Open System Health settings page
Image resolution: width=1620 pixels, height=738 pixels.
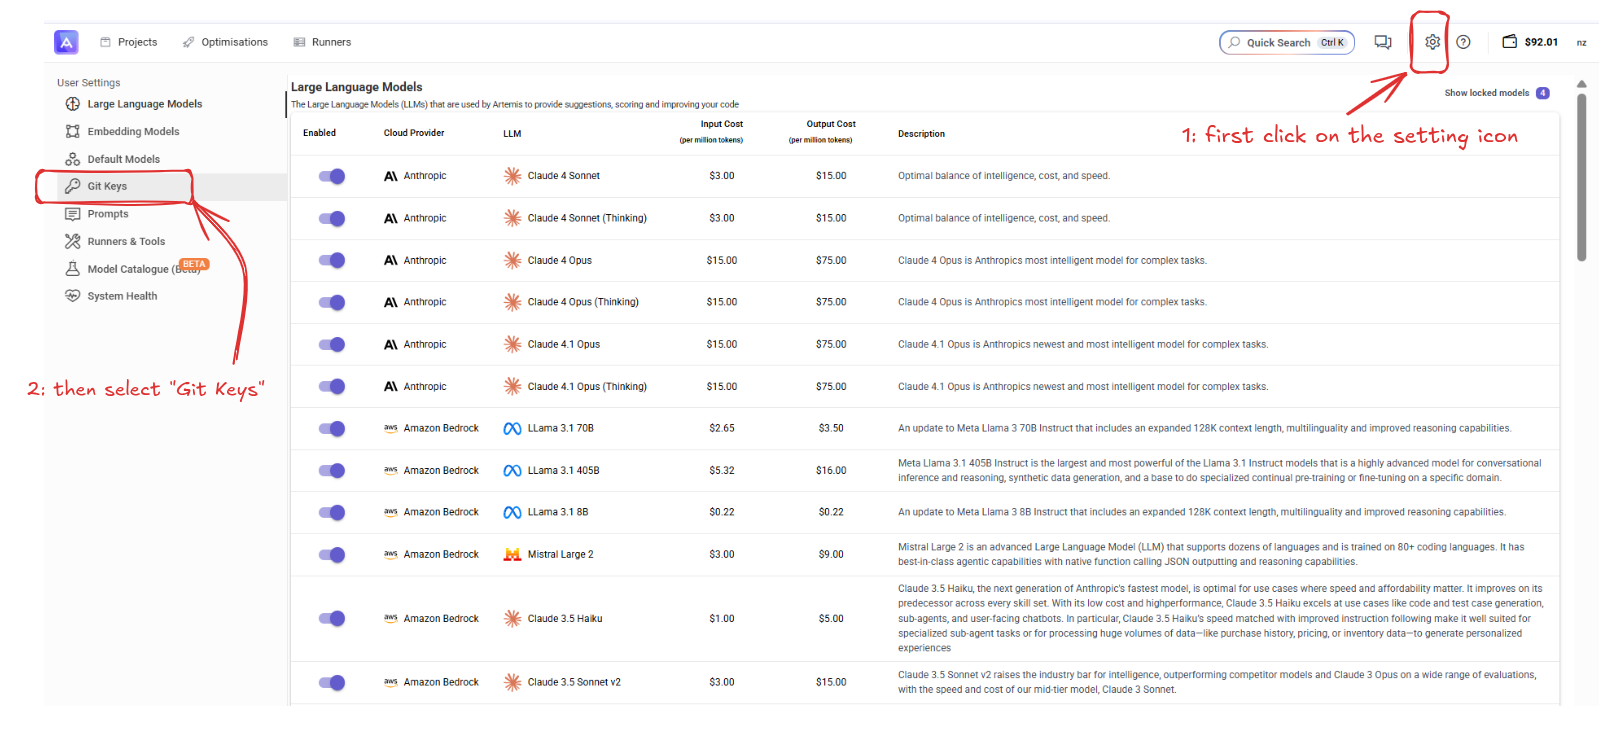[122, 296]
